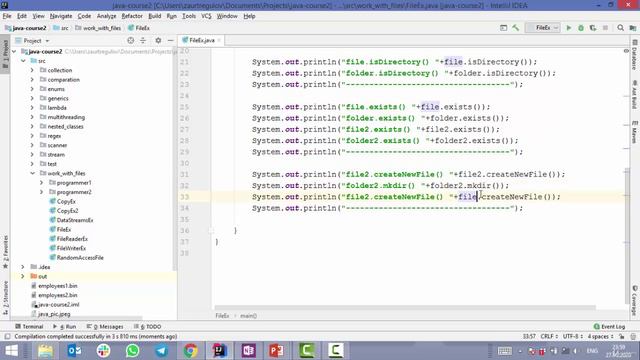
Task: Open Telegram from the taskbar
Action: pyautogui.click(x=161, y=351)
